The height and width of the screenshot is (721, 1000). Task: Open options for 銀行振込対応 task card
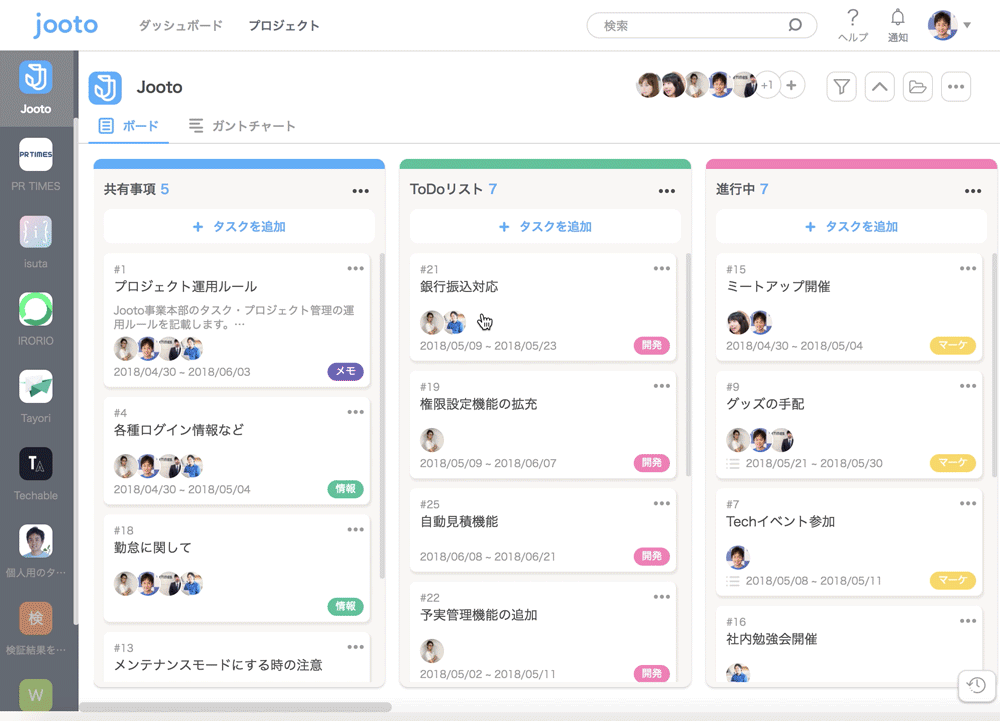(662, 268)
